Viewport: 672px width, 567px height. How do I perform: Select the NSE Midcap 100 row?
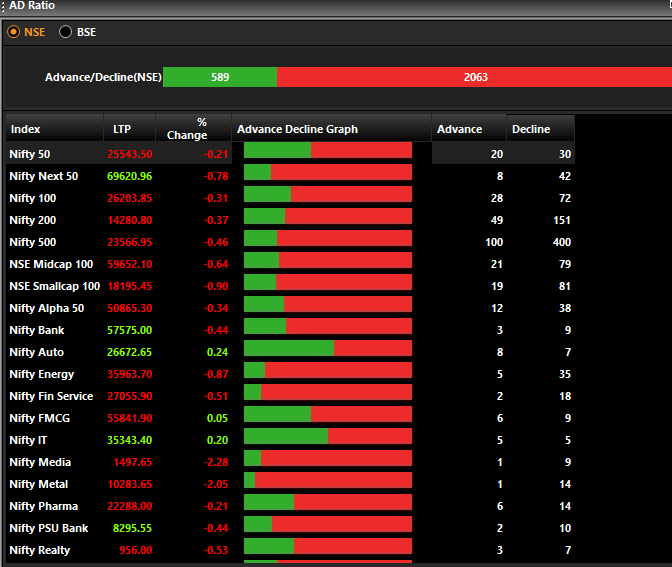[x=290, y=264]
